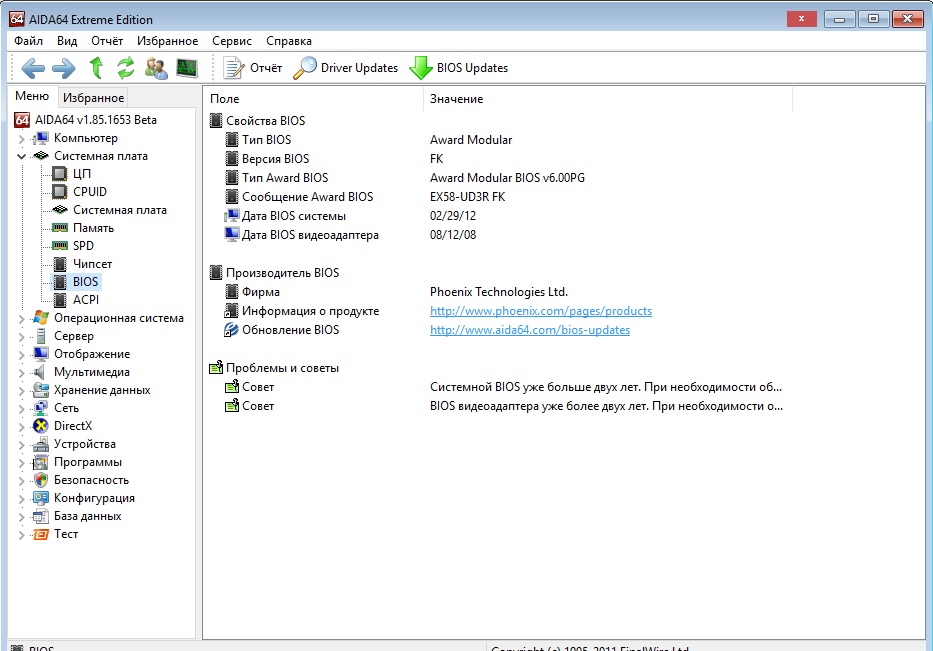Click the Сервер tower icon
Viewport: 933px width, 651px height.
[x=40, y=336]
